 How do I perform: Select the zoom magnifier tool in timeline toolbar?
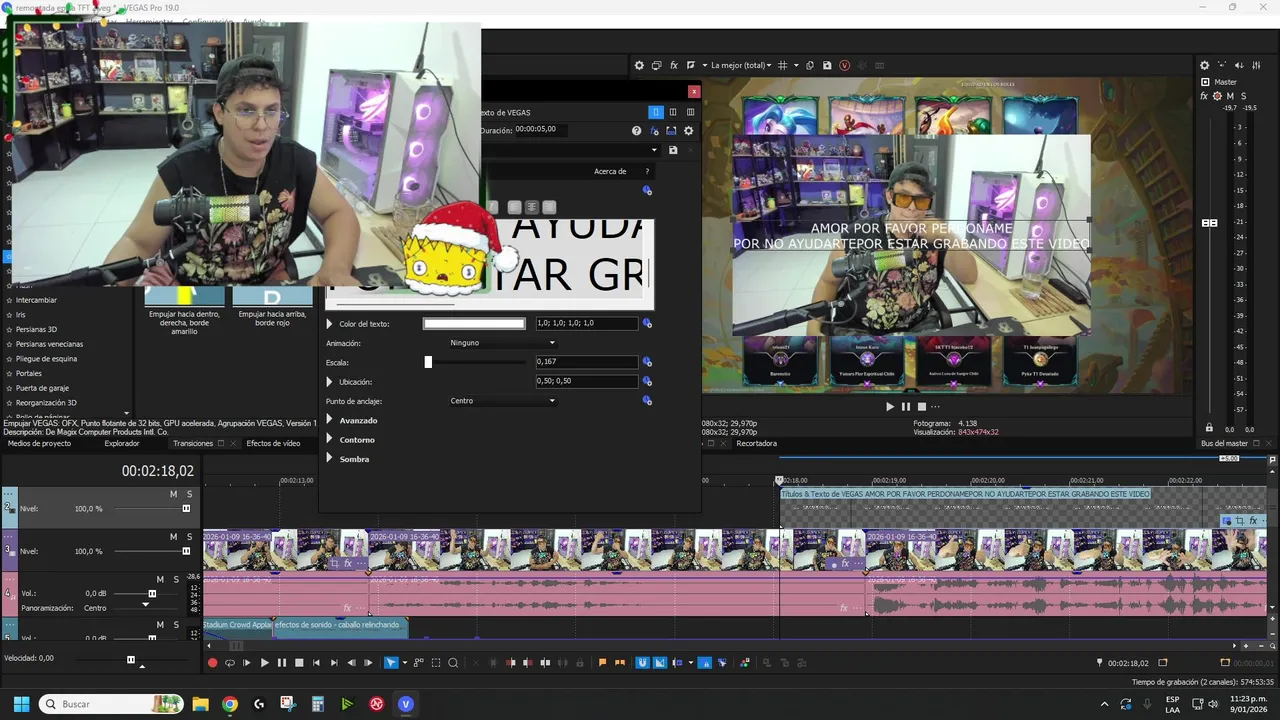453,663
